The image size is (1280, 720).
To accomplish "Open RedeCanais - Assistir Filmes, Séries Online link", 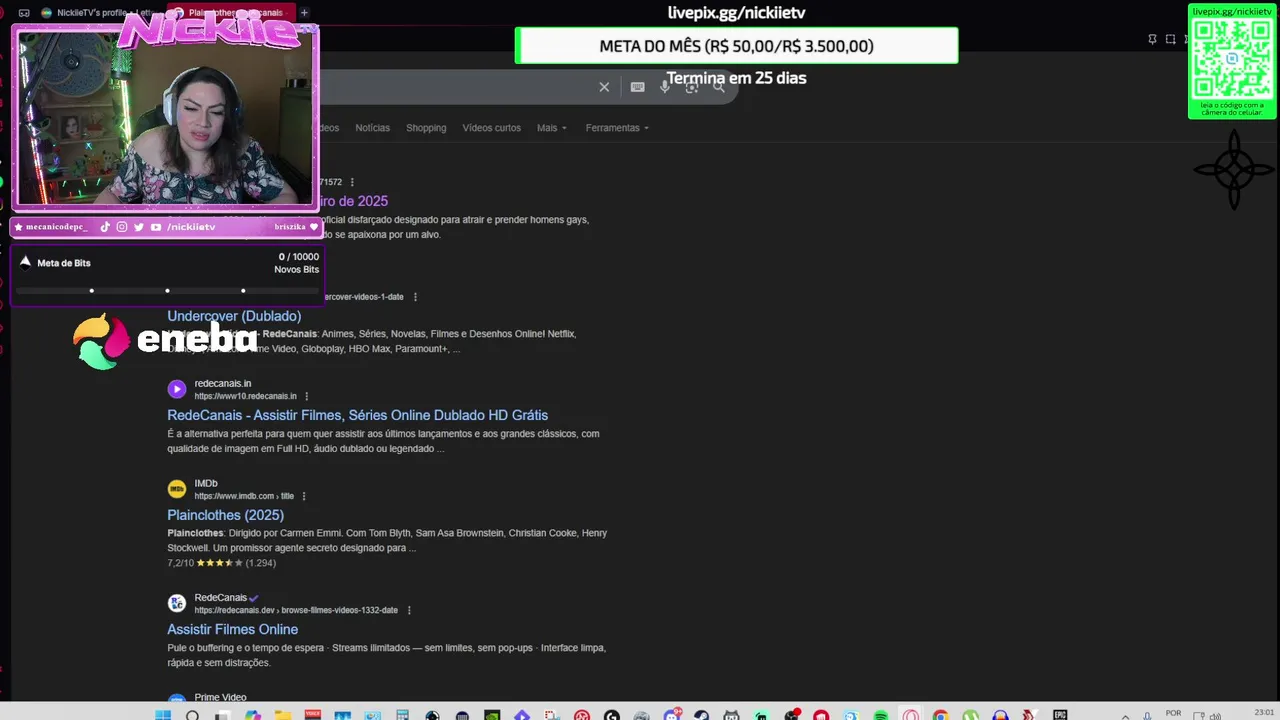I will click(357, 415).
